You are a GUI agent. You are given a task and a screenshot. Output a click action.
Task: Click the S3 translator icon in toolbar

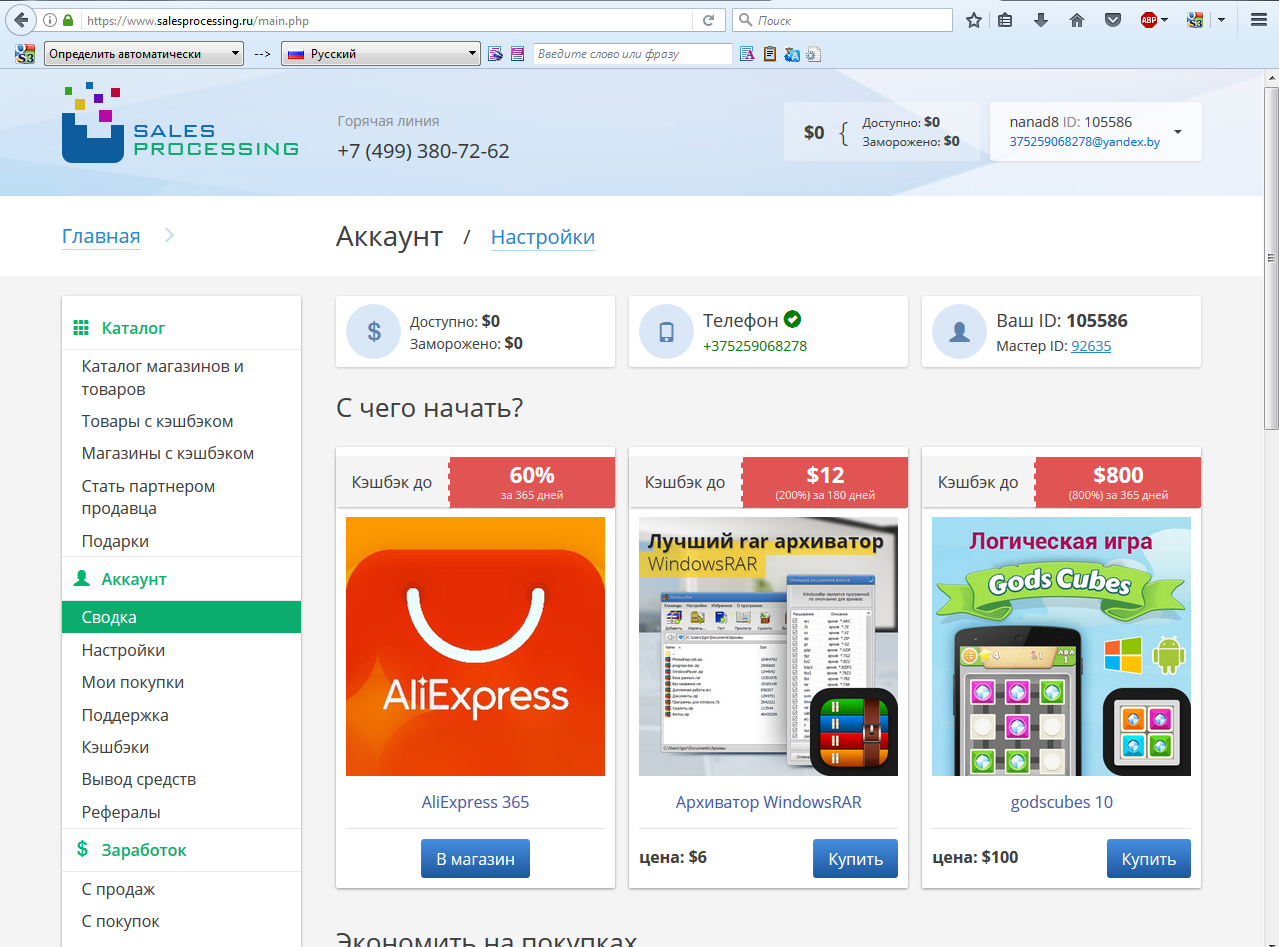pos(1194,20)
